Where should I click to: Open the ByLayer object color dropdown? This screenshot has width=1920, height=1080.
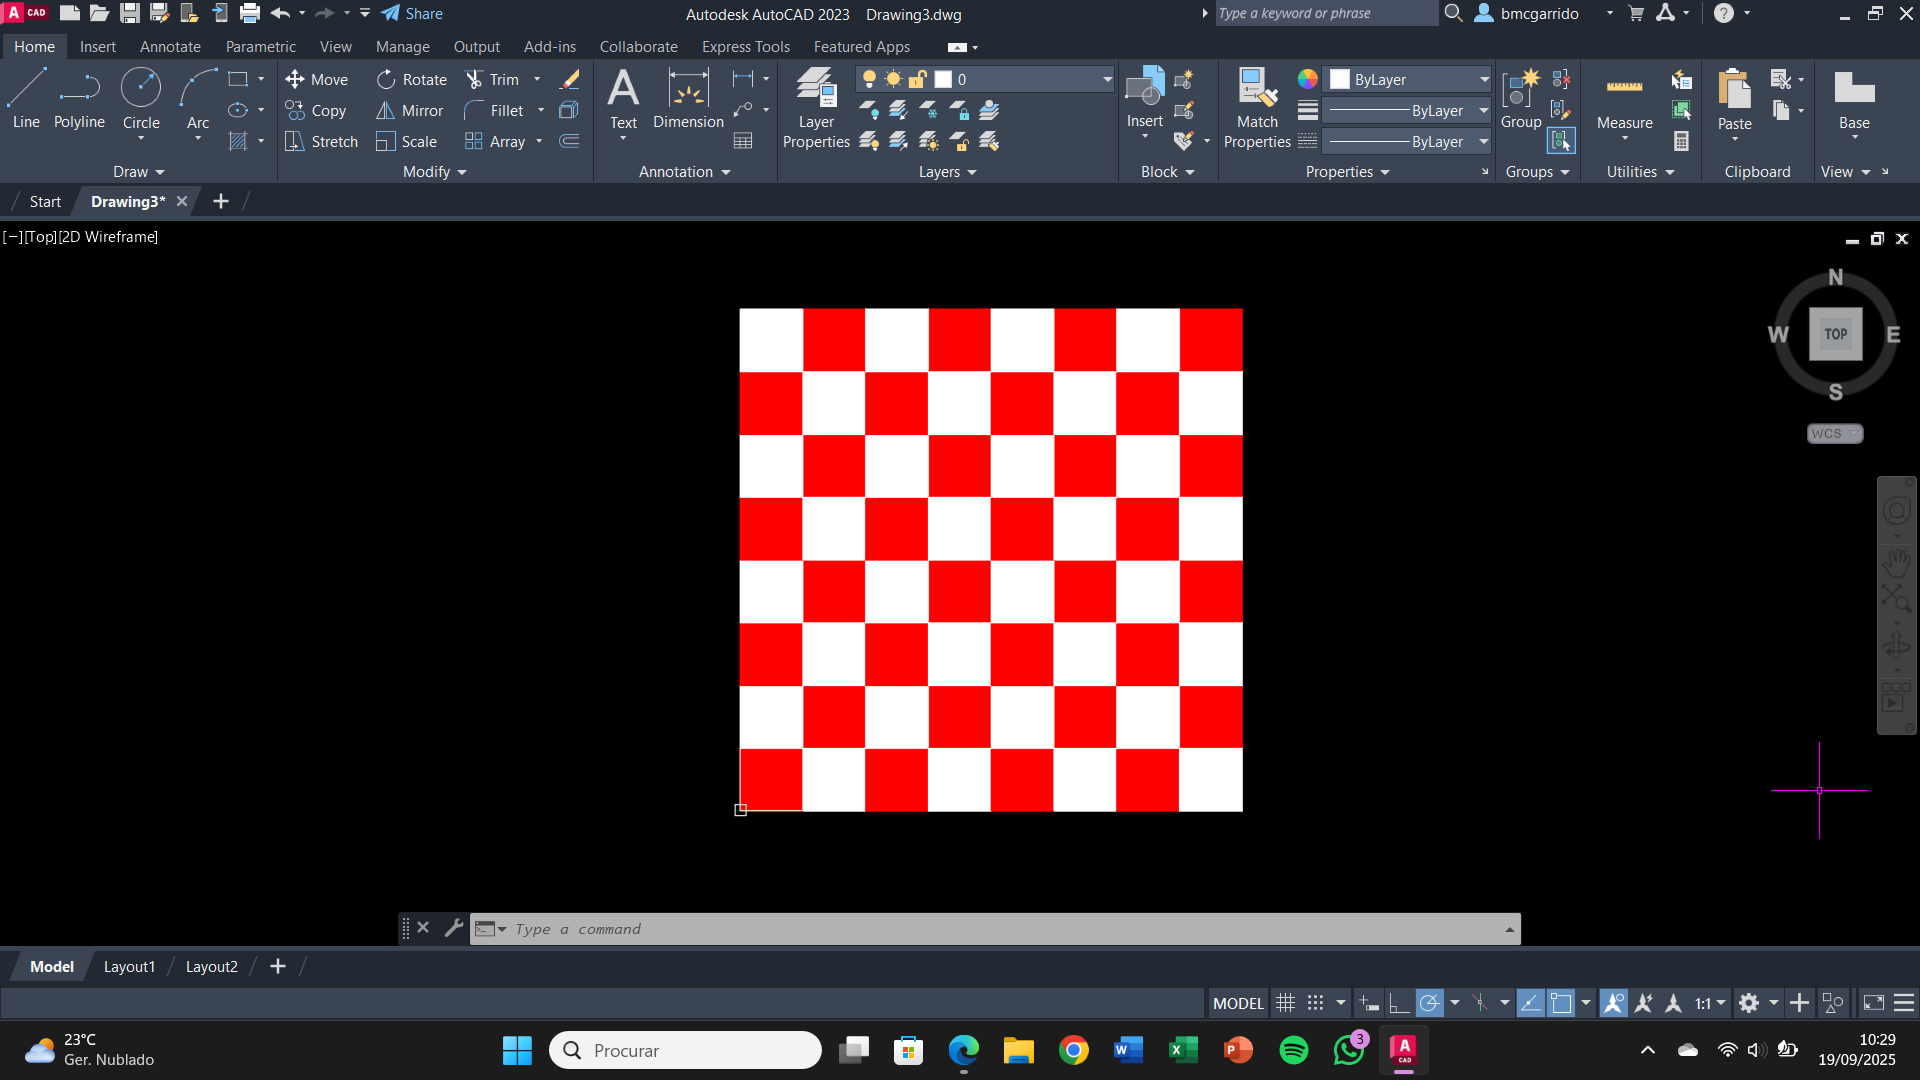coord(1484,79)
